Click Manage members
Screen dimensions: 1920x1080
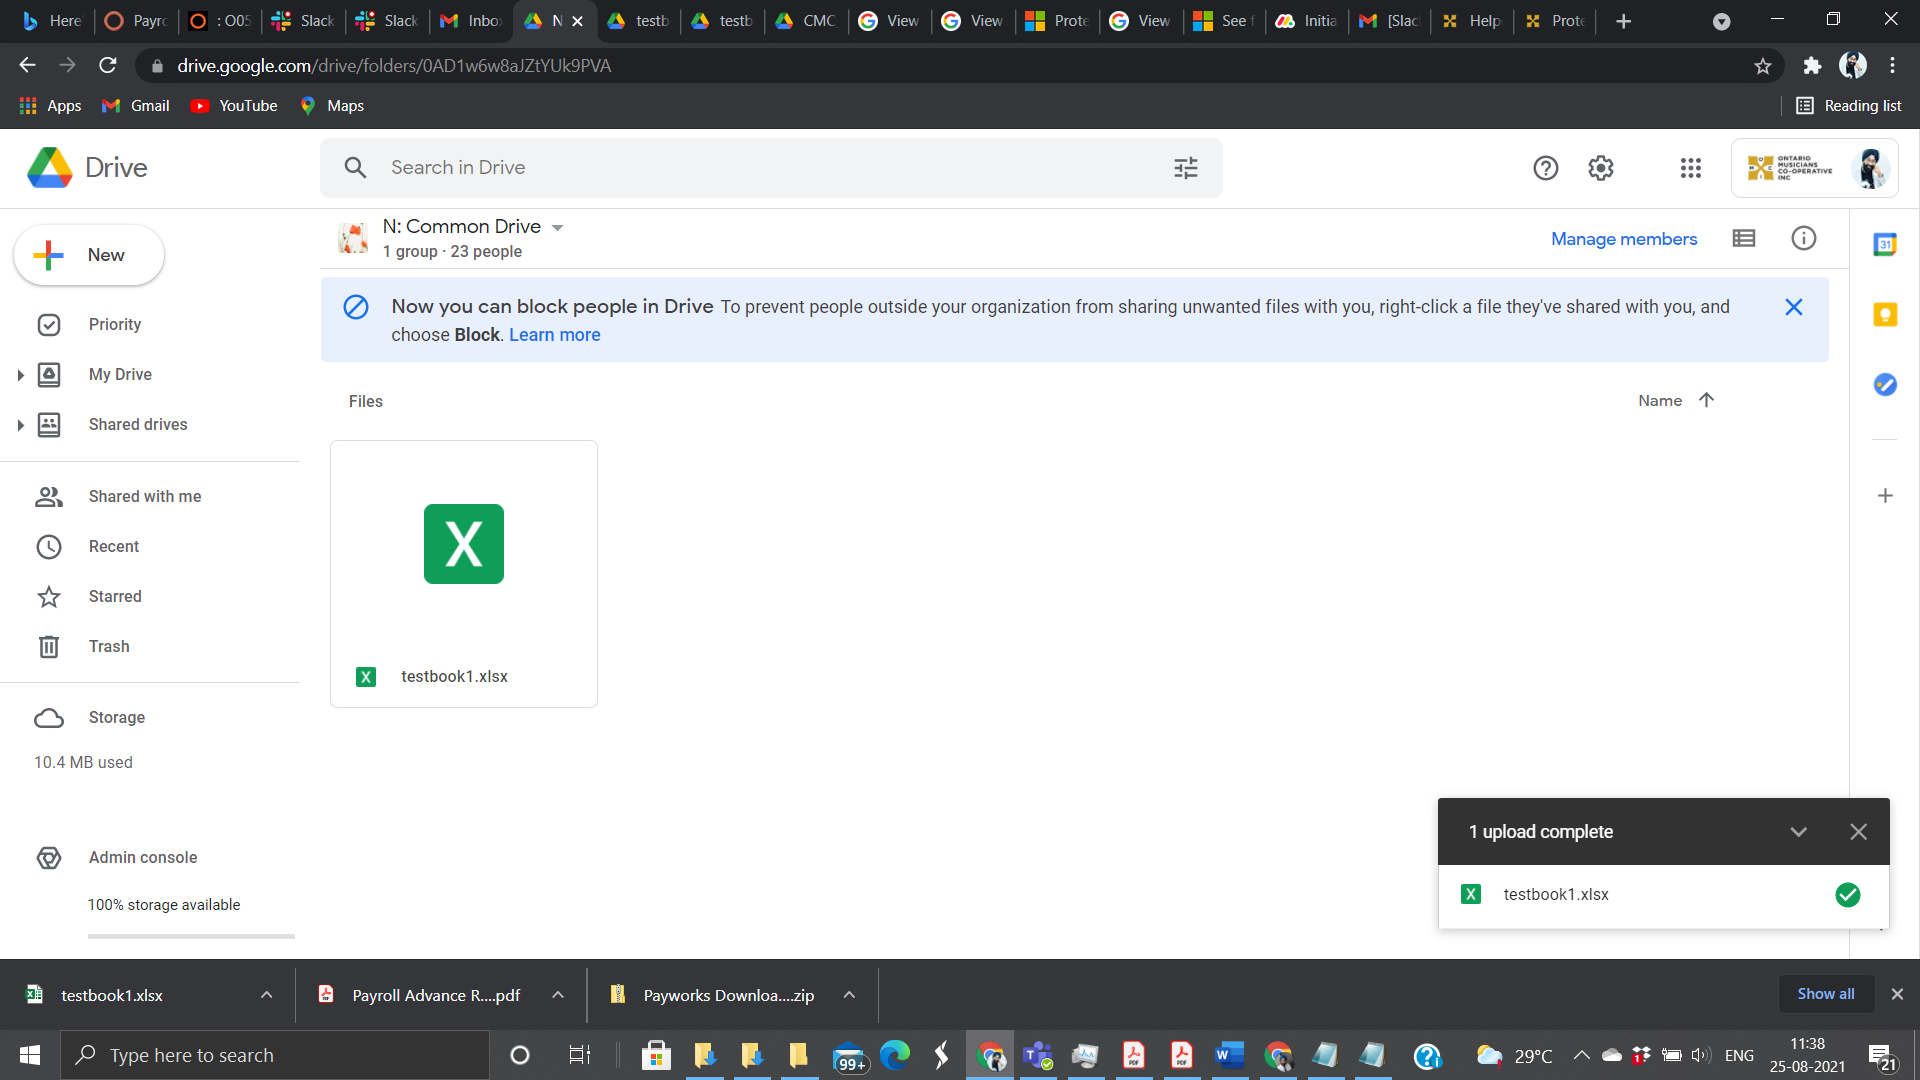pos(1624,239)
